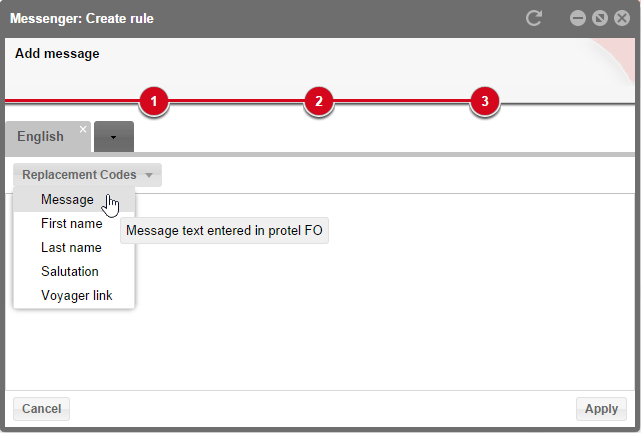The width and height of the screenshot is (641, 433).
Task: Switch to the English tab
Action: [x=40, y=137]
